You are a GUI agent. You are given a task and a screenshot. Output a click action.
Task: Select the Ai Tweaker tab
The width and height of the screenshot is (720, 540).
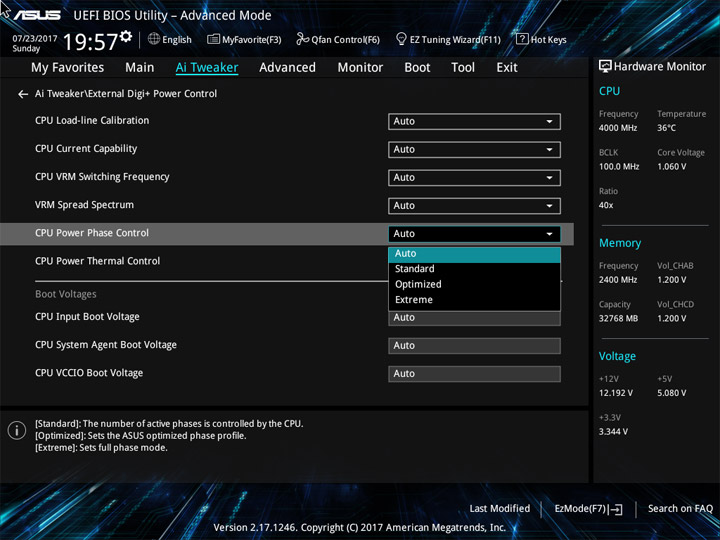207,68
